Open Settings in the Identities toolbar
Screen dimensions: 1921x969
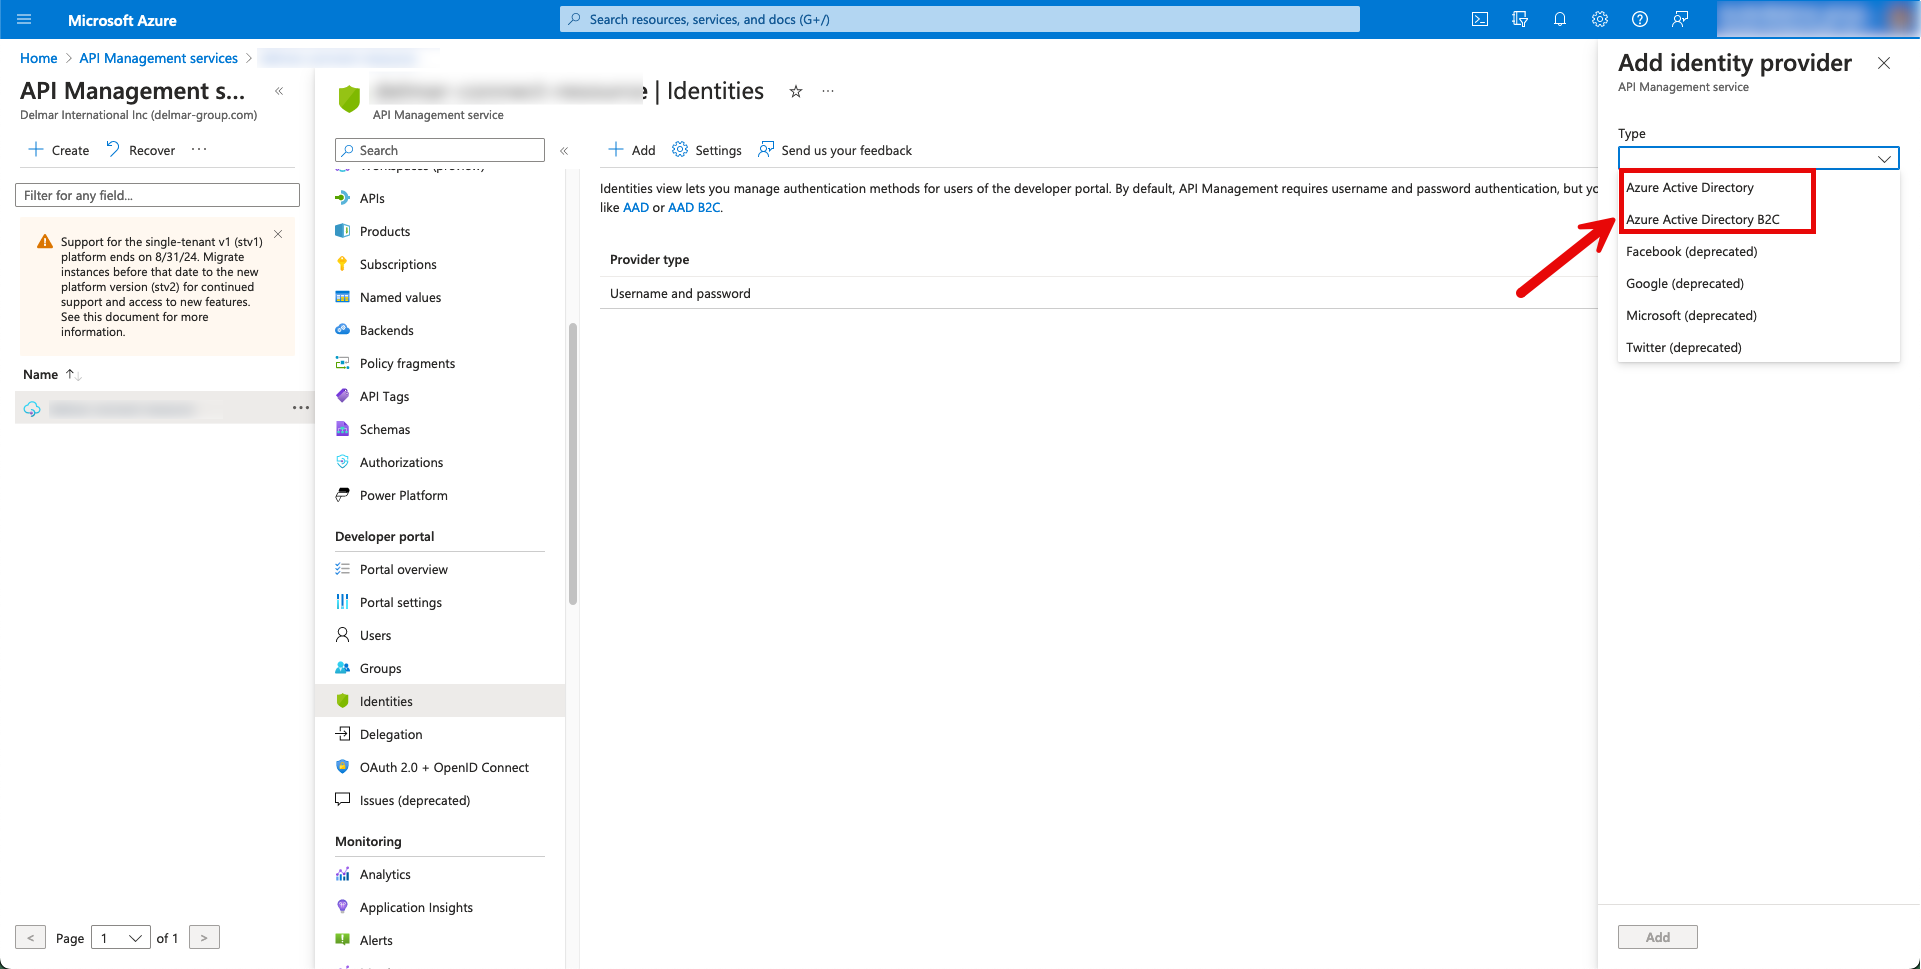(x=707, y=150)
